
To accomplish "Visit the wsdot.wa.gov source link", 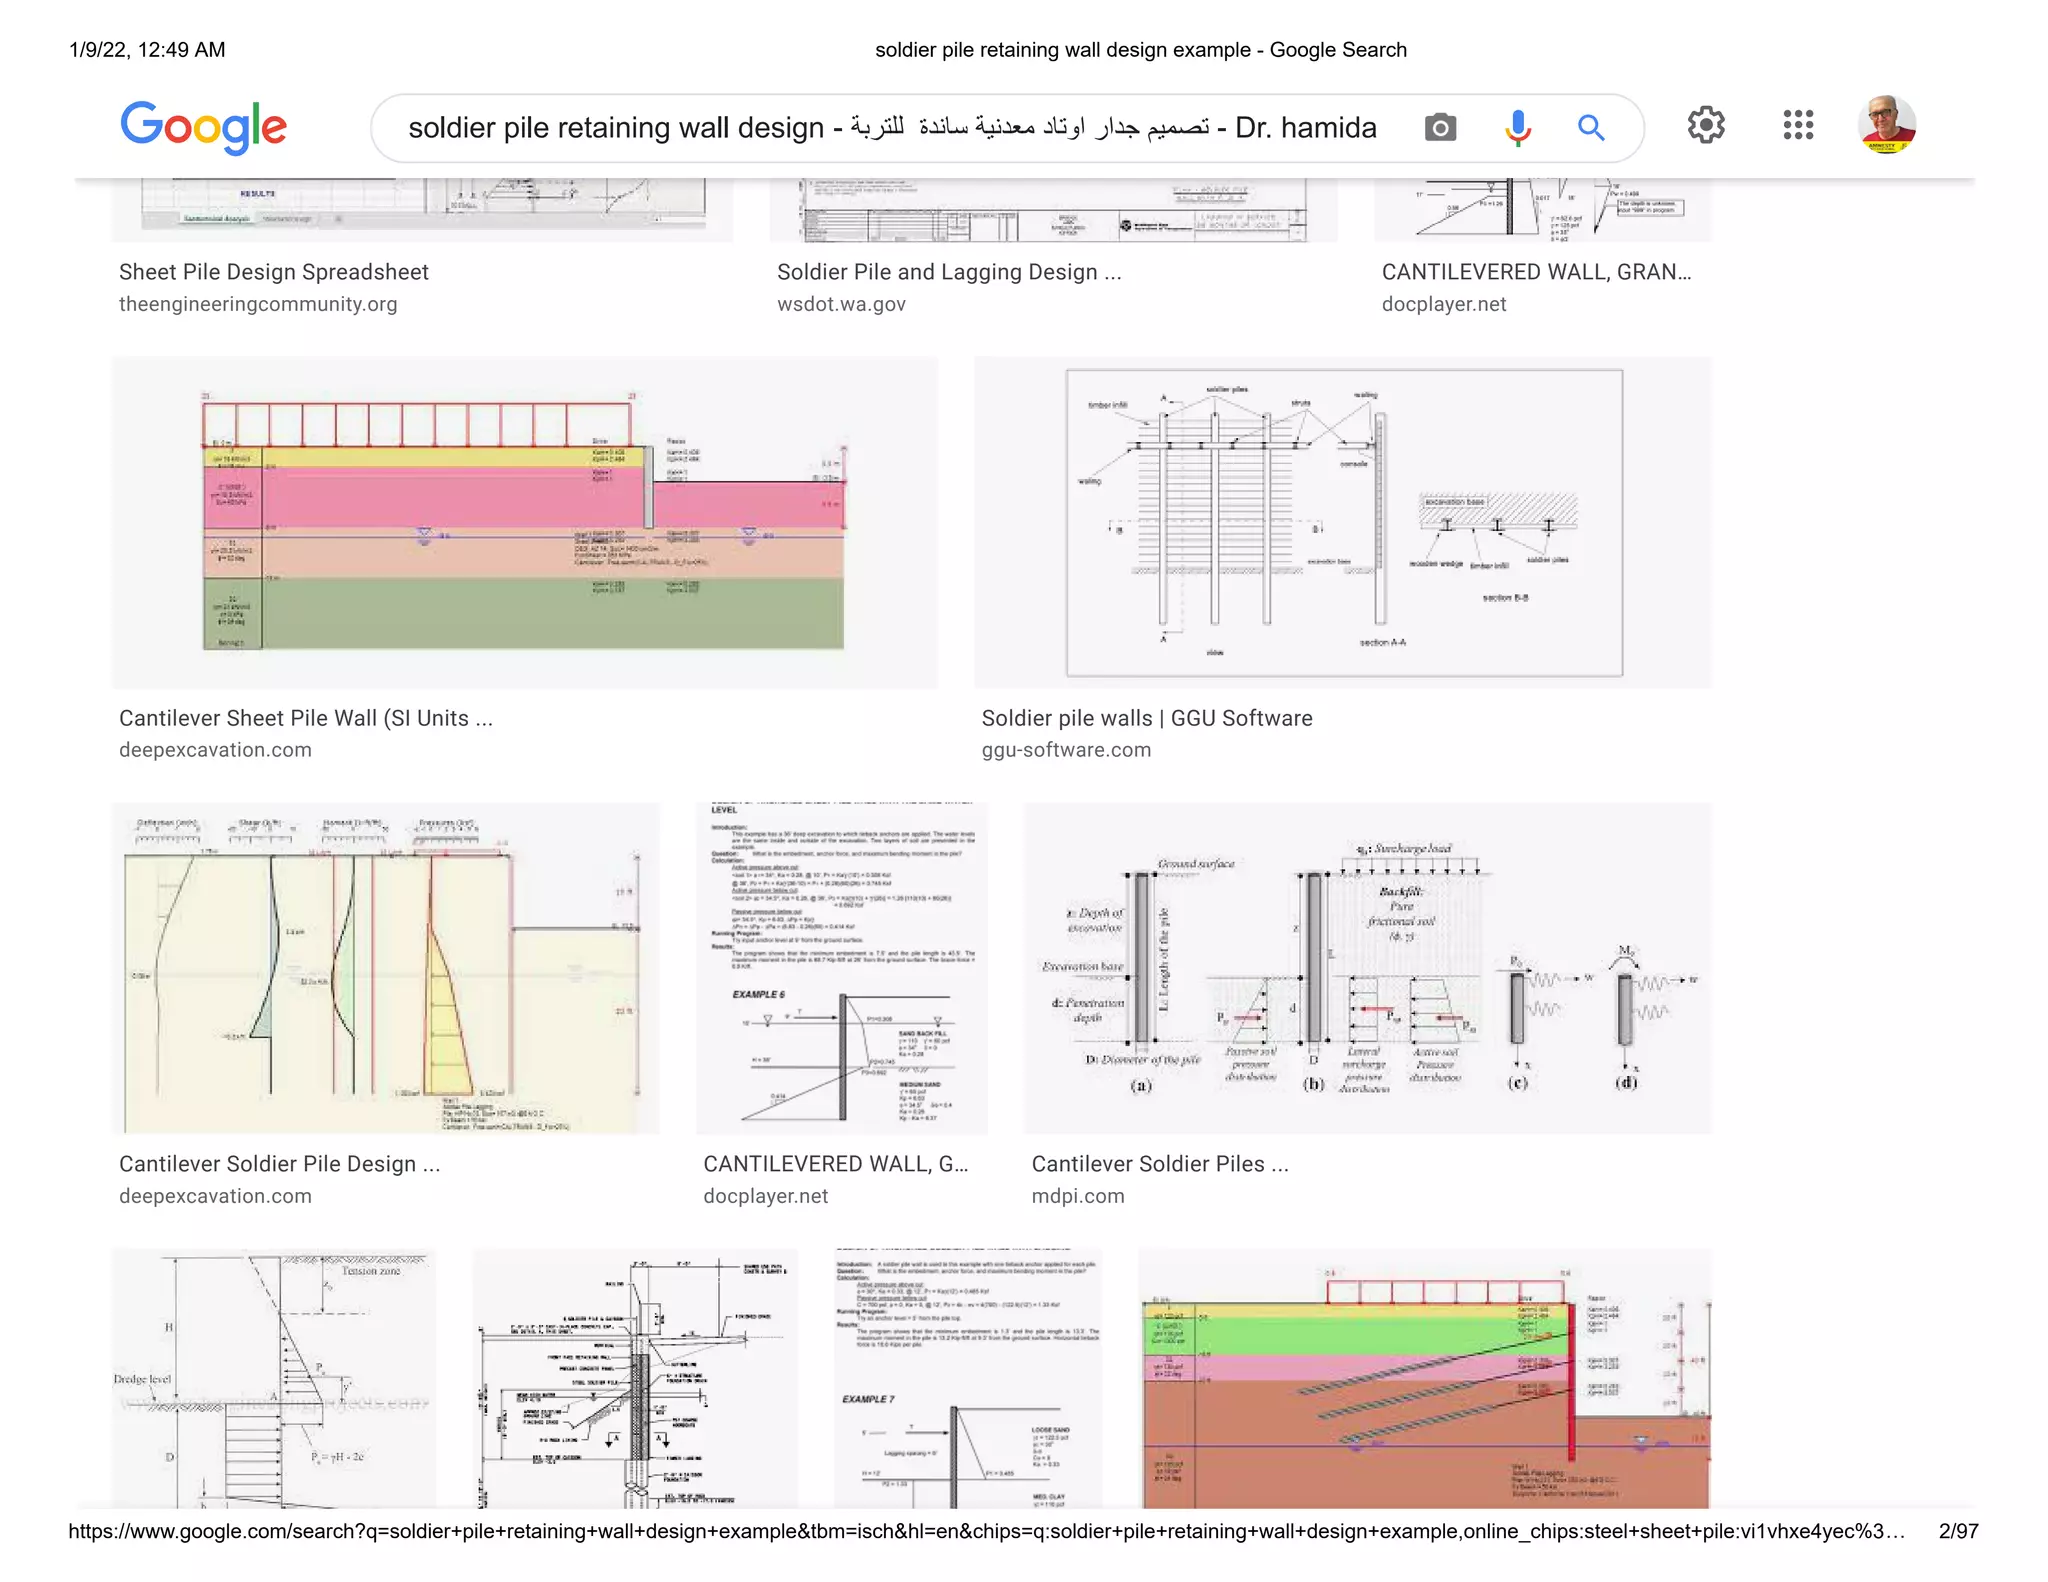I will point(841,304).
